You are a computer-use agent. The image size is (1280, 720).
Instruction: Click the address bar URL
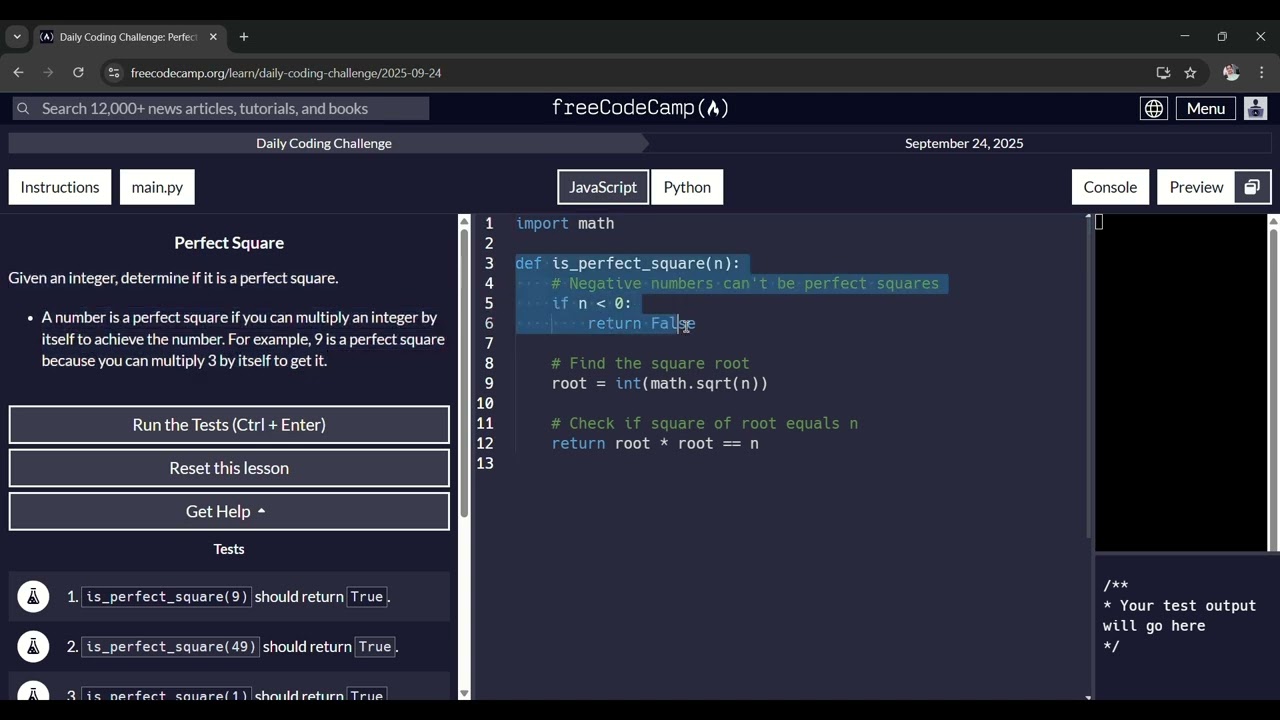point(286,73)
